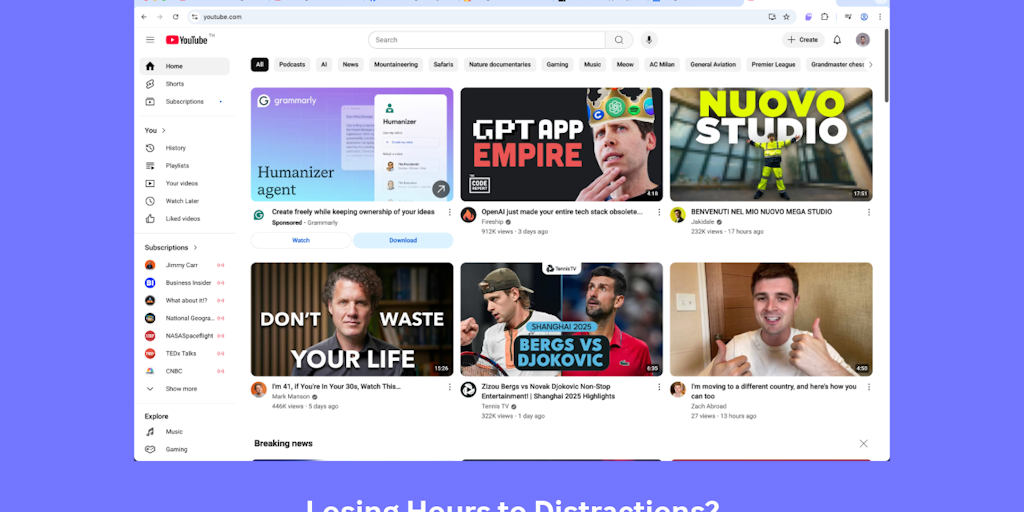1024x512 pixels.
Task: Show more filter chips with right arrow
Action: [x=870, y=65]
